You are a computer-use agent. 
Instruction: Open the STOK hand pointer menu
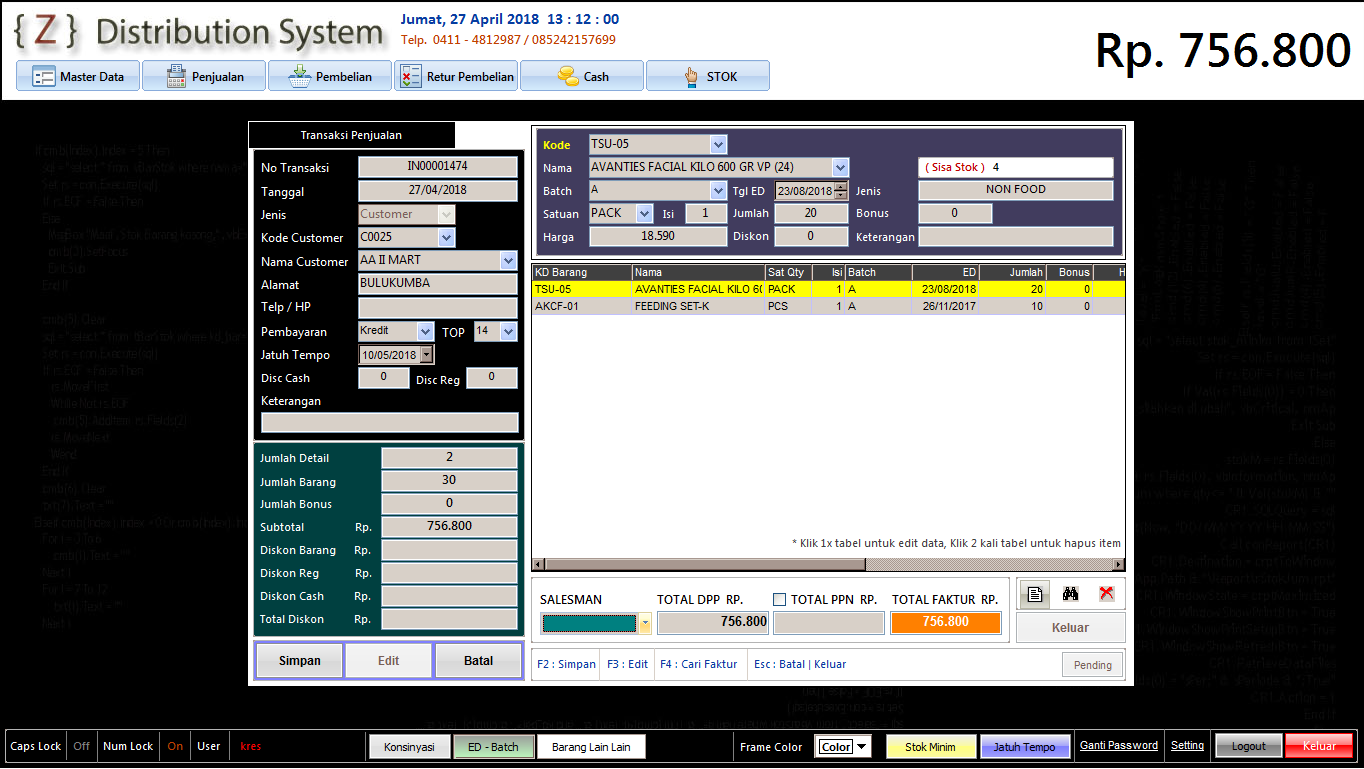coord(708,76)
